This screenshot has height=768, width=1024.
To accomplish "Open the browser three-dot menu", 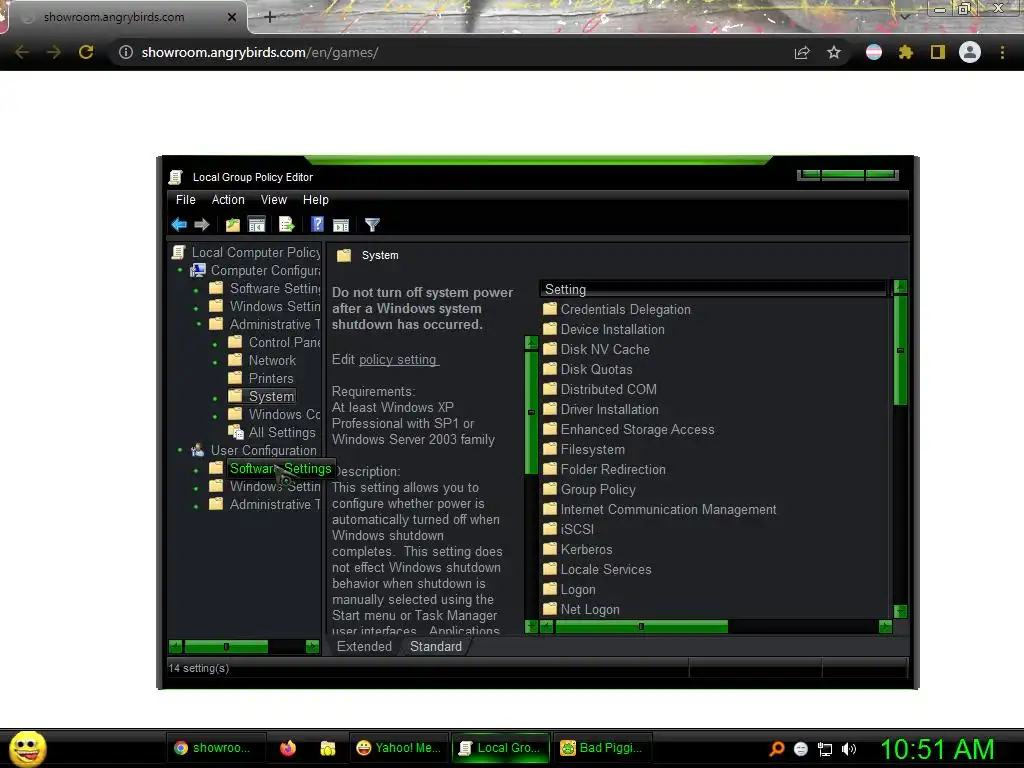I will [x=1002, y=52].
